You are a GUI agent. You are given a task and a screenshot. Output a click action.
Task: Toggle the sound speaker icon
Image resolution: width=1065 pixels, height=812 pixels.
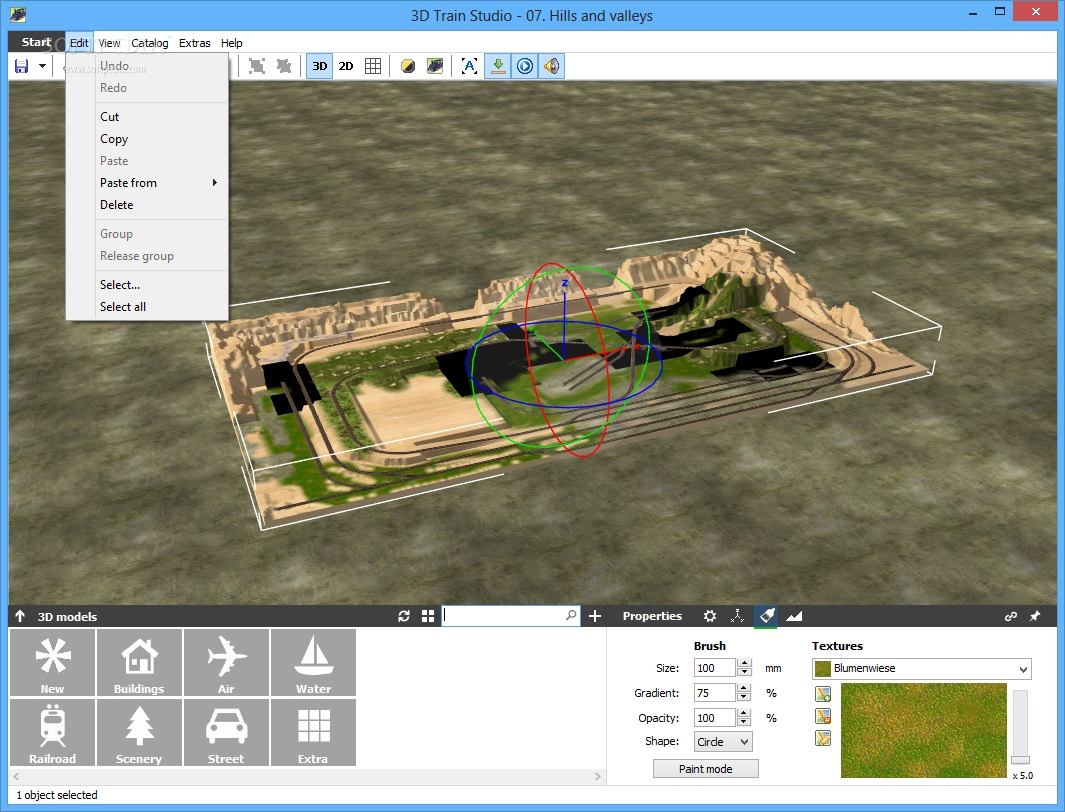pos(552,66)
